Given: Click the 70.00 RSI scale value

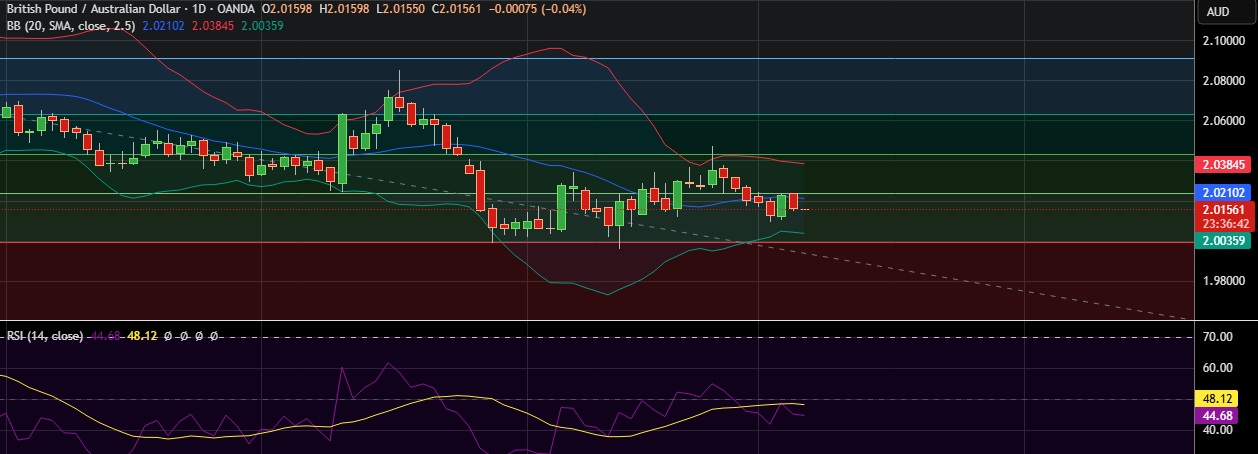Looking at the screenshot, I should click(1218, 337).
